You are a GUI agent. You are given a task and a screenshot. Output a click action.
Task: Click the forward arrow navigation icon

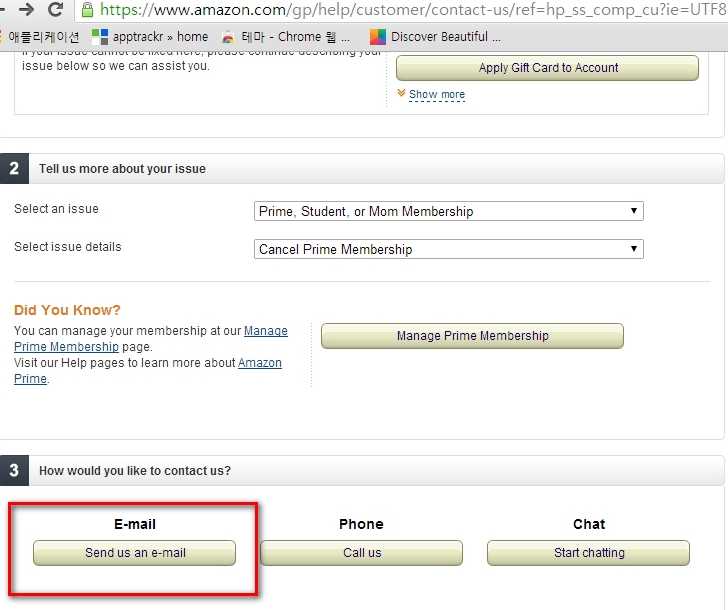pyautogui.click(x=26, y=9)
